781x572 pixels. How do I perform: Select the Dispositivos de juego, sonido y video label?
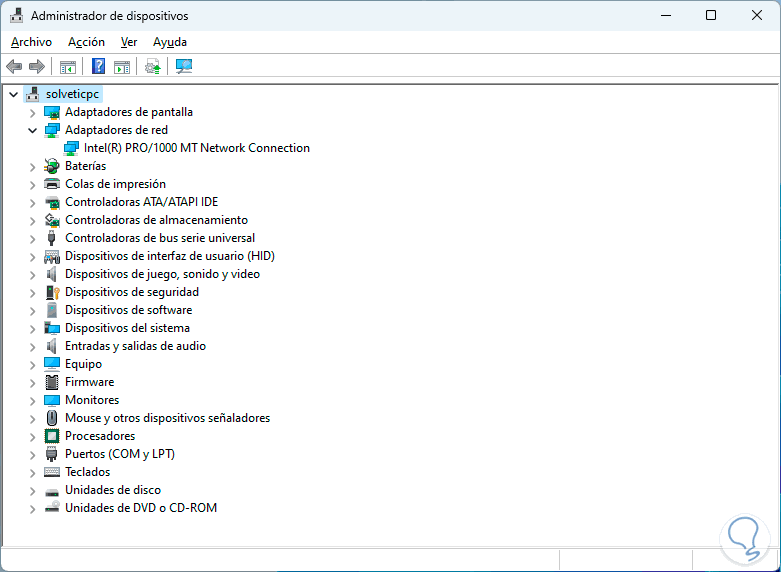162,274
